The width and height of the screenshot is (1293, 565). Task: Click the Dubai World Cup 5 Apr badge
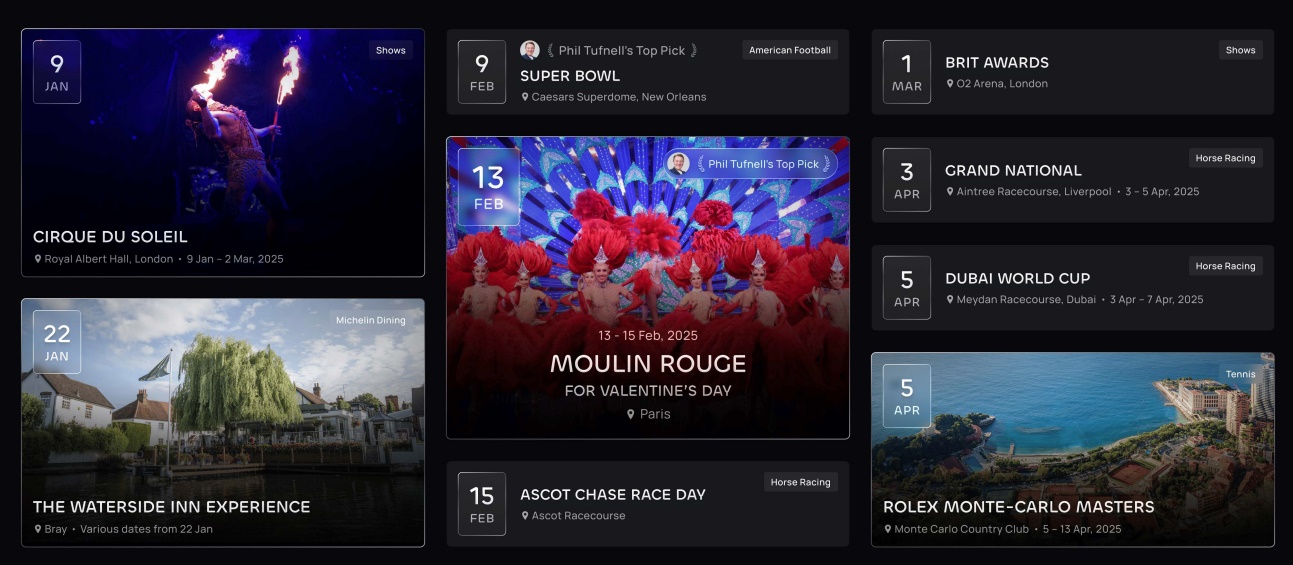(907, 288)
